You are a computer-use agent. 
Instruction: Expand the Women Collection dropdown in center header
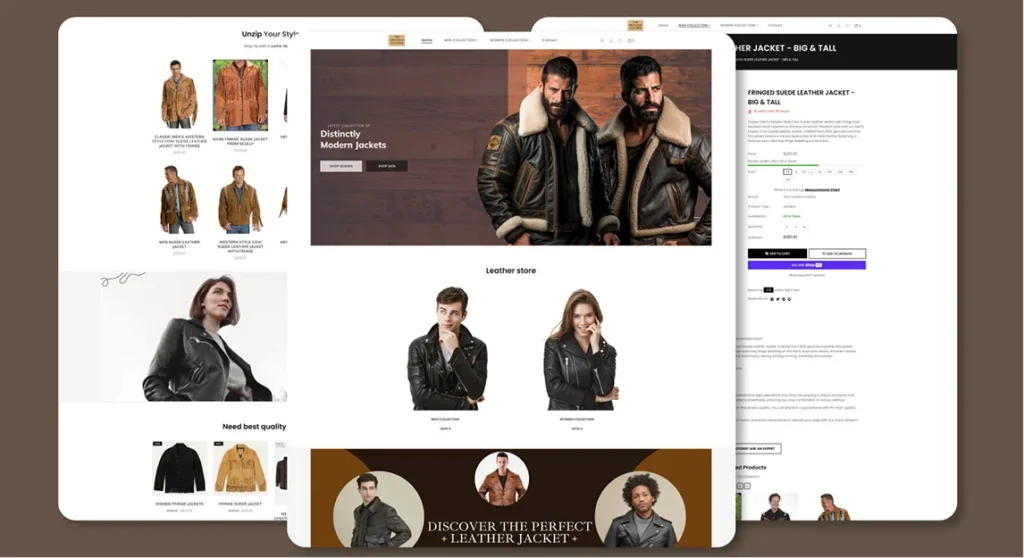[x=510, y=41]
